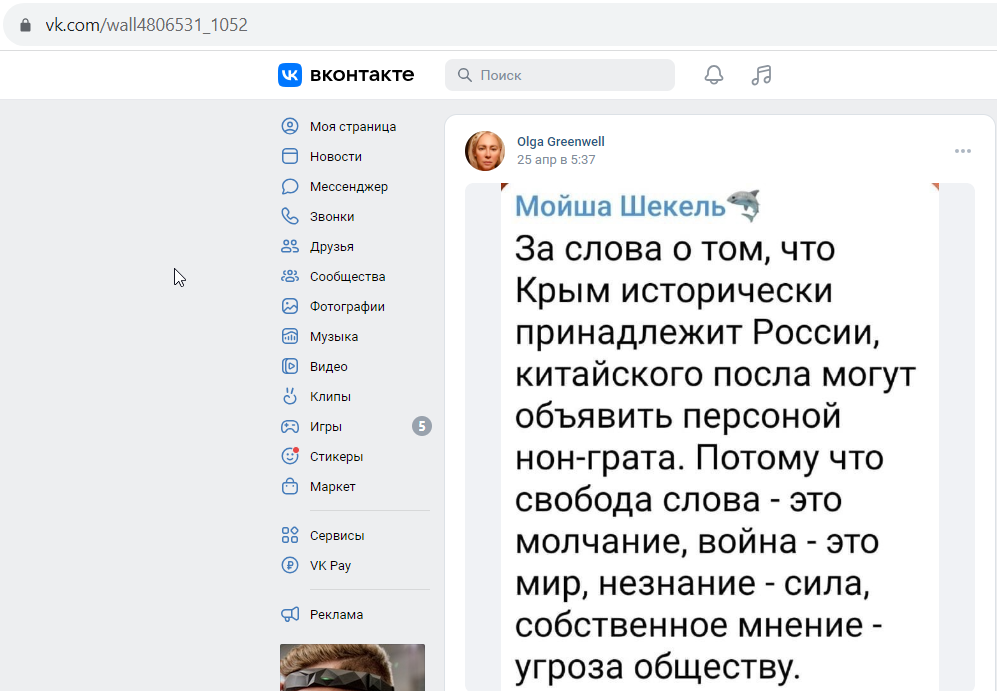
Task: Click the Поиск search field
Action: click(560, 75)
